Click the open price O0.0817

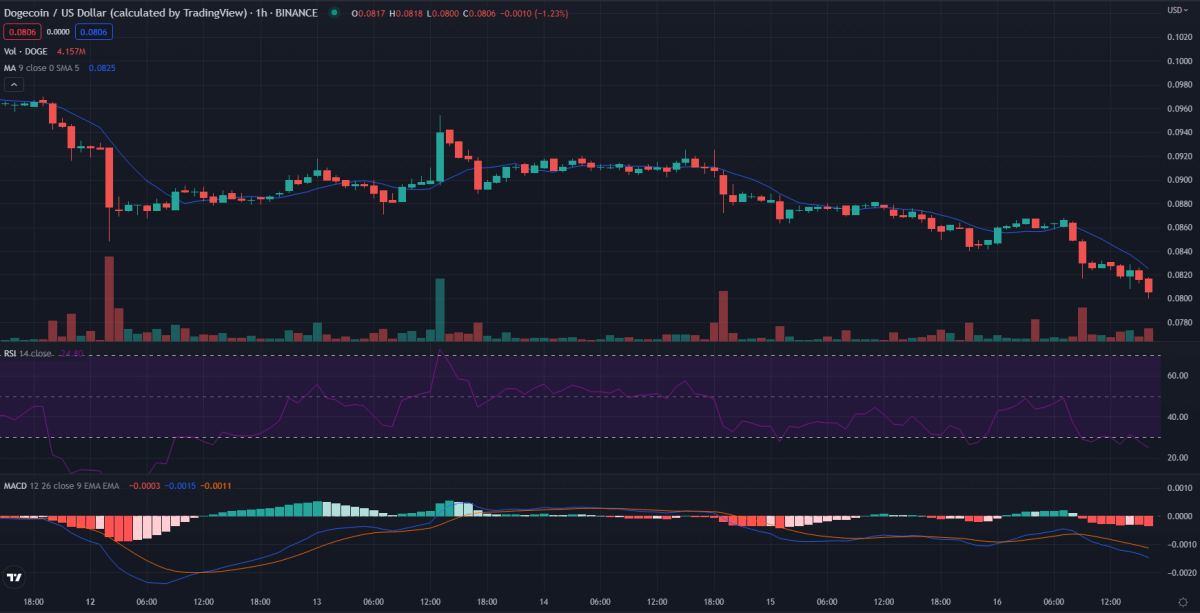pos(367,12)
